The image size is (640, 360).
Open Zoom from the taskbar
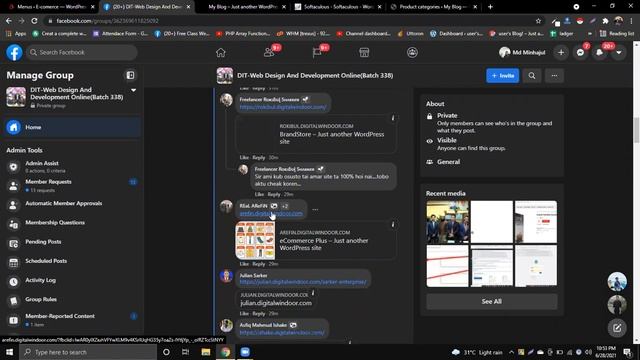pos(245,352)
